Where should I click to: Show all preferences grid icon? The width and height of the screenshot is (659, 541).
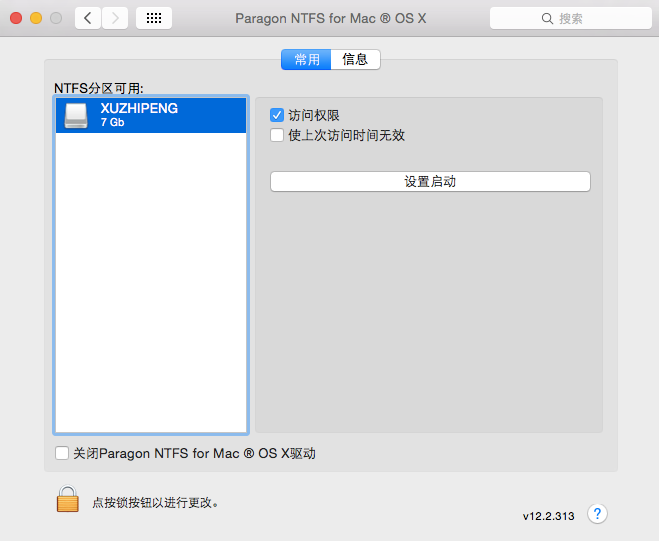(154, 18)
